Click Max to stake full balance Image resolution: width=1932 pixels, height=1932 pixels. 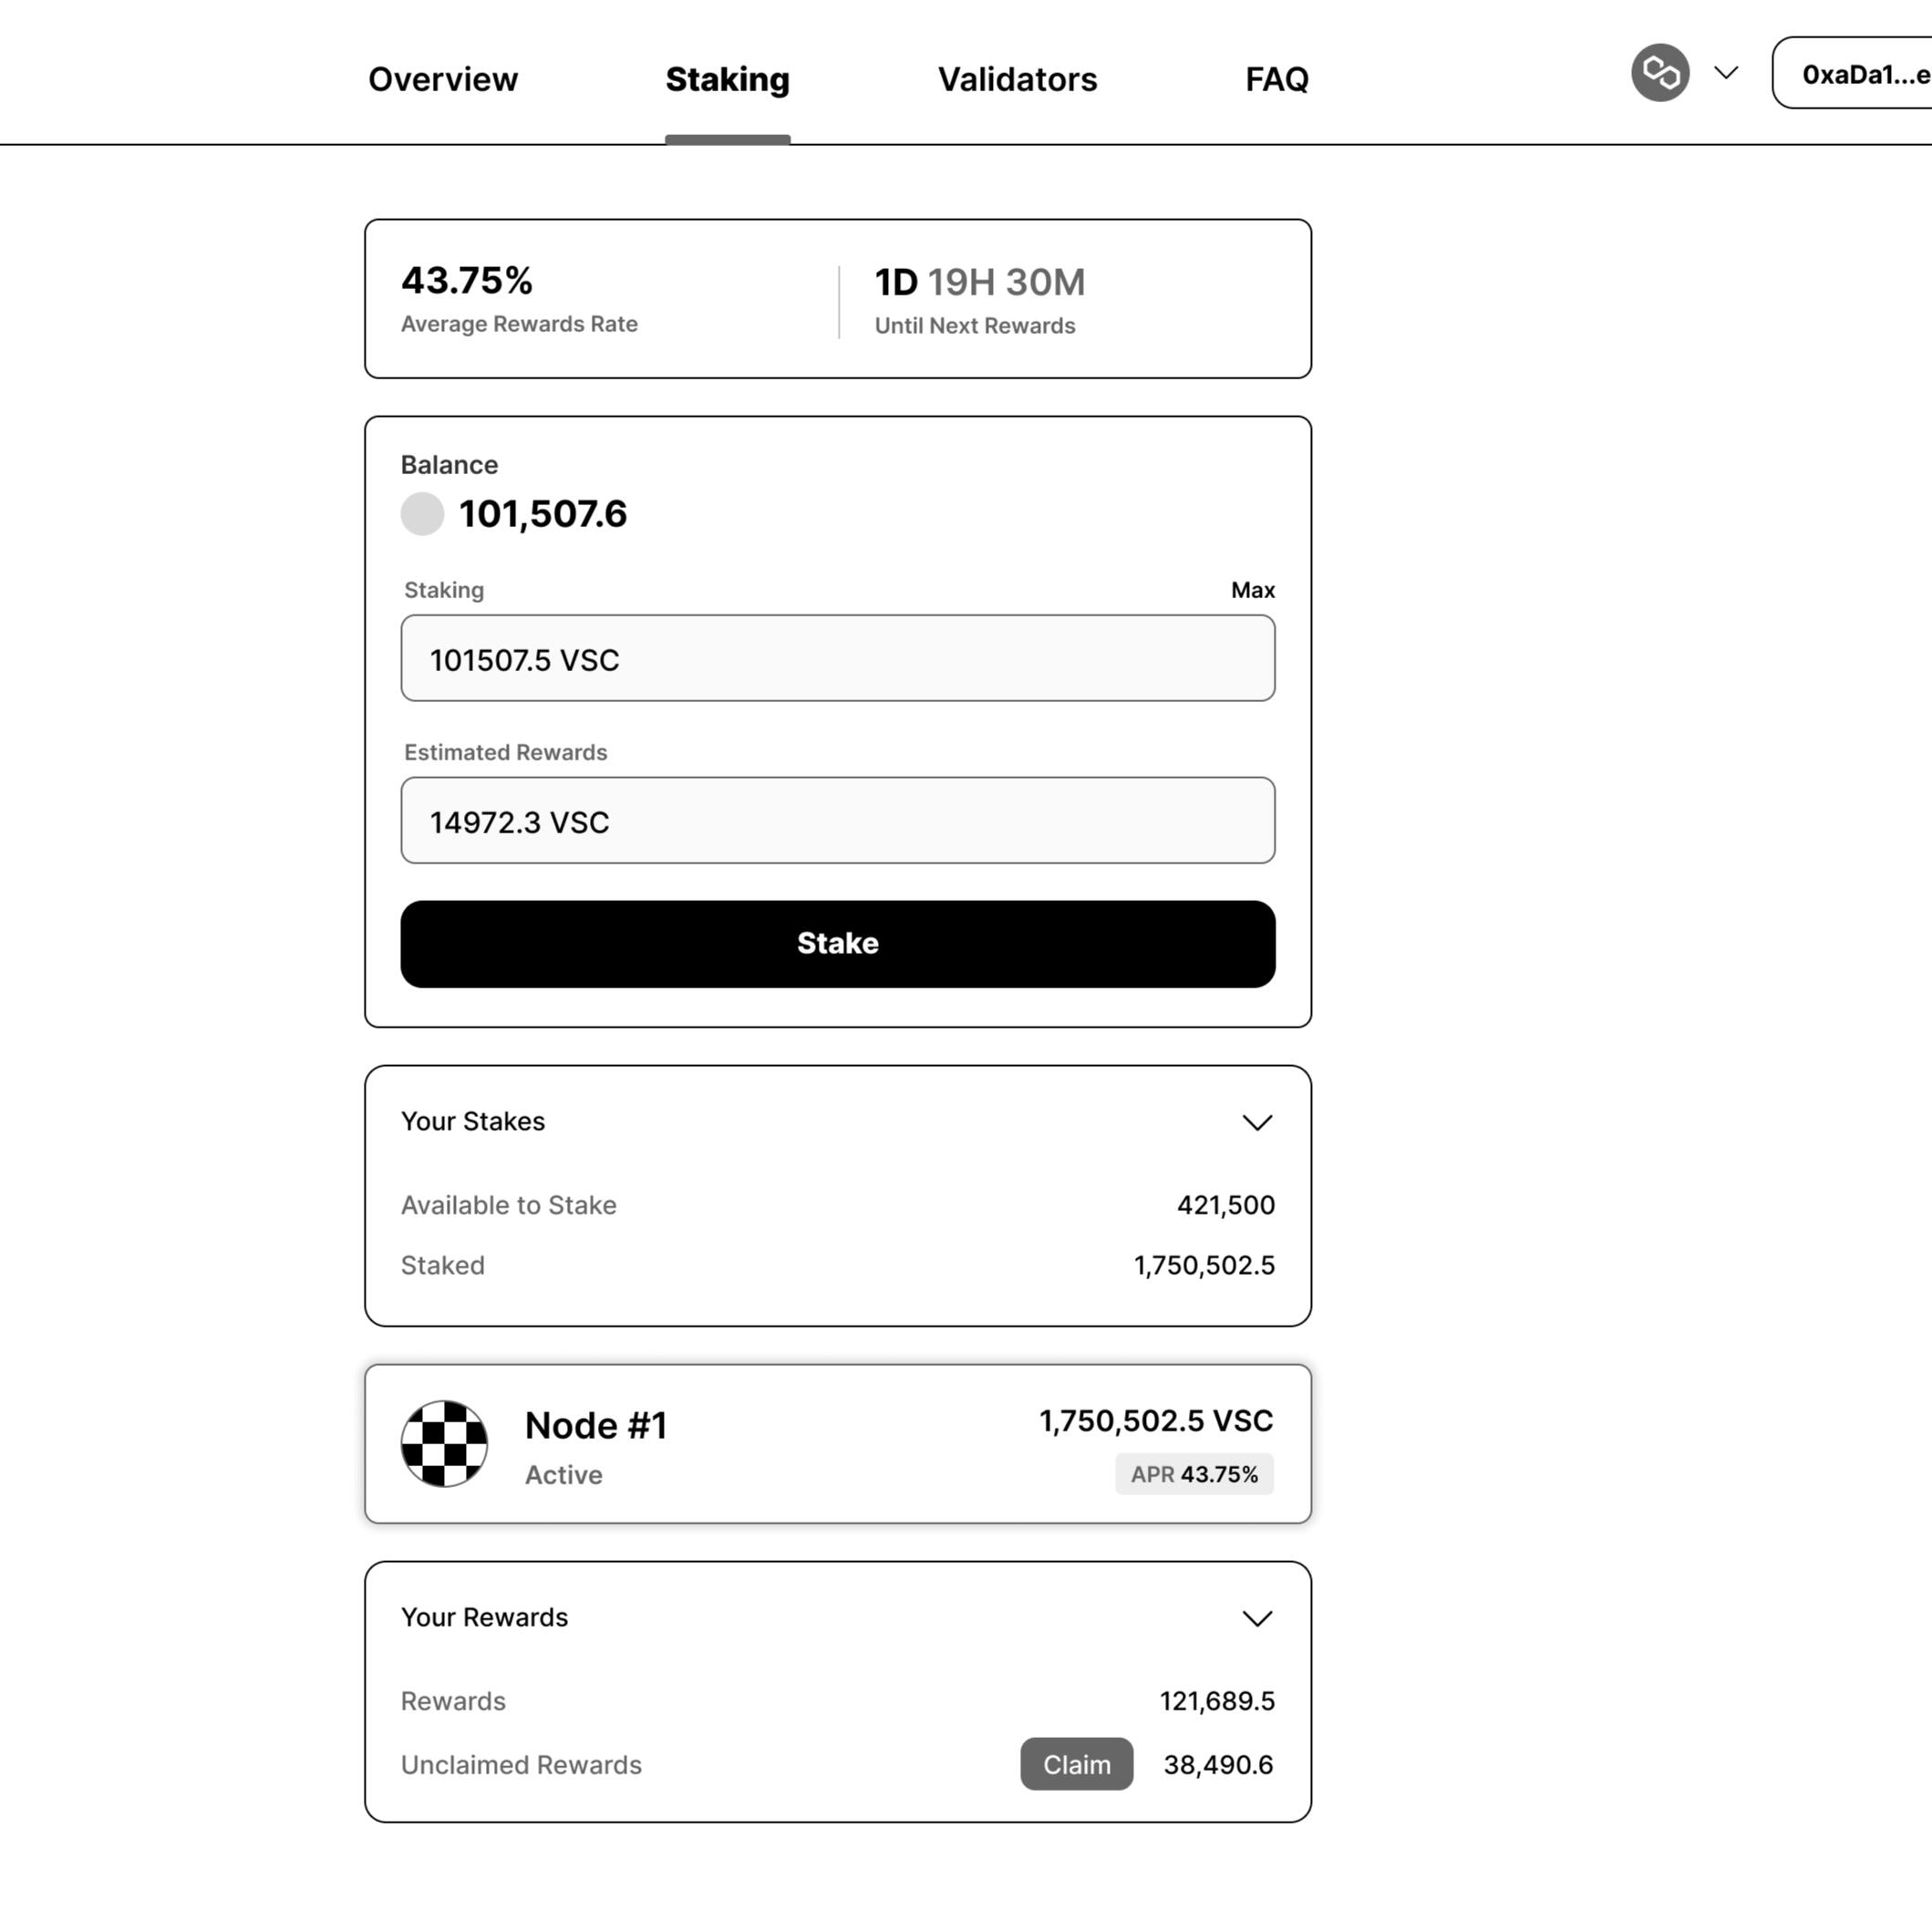point(1252,590)
